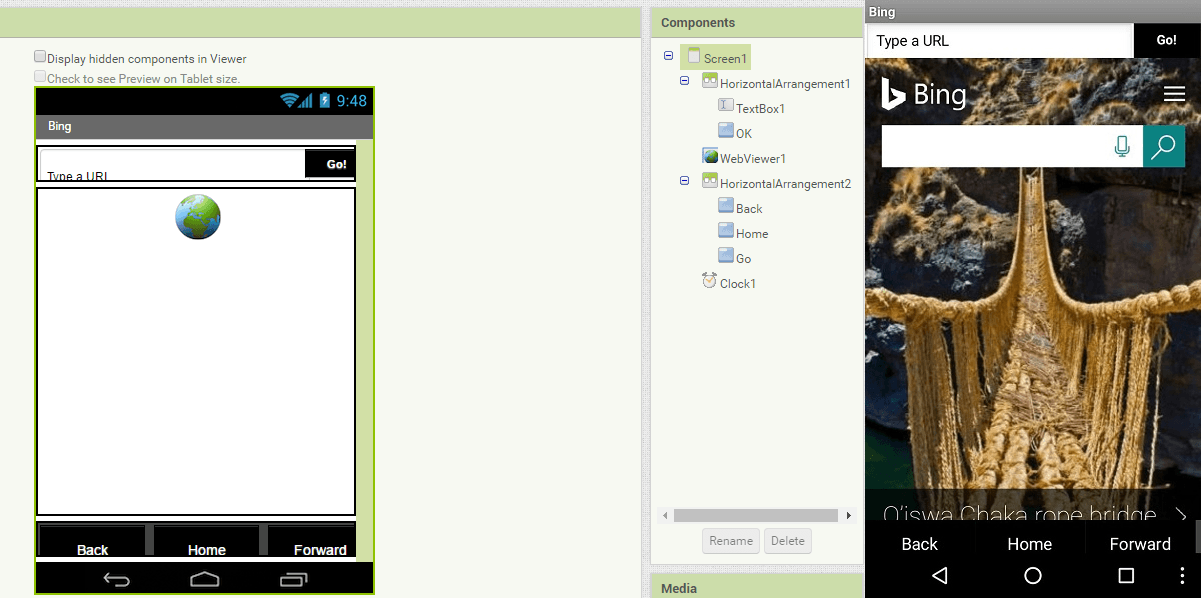Click the viewer's mock home outline icon

[205, 579]
